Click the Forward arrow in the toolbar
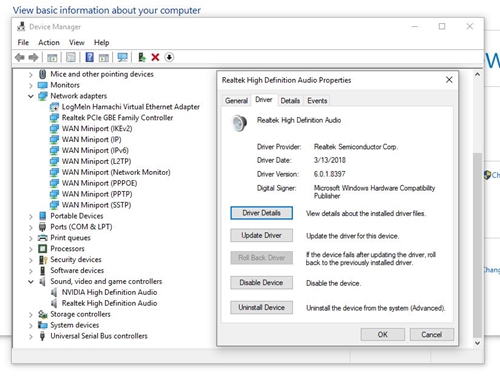Image resolution: width=500 pixels, height=377 pixels. click(33, 57)
